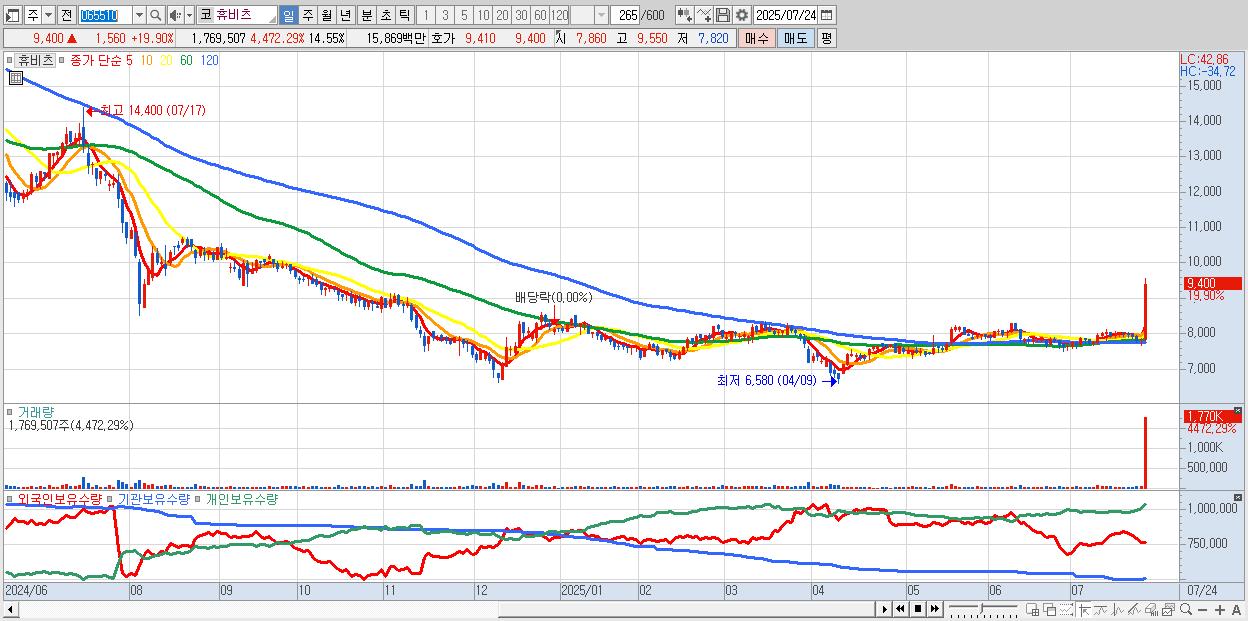Click the 120 moving average legend label
Screen dimensions: 1248x621
[209, 60]
